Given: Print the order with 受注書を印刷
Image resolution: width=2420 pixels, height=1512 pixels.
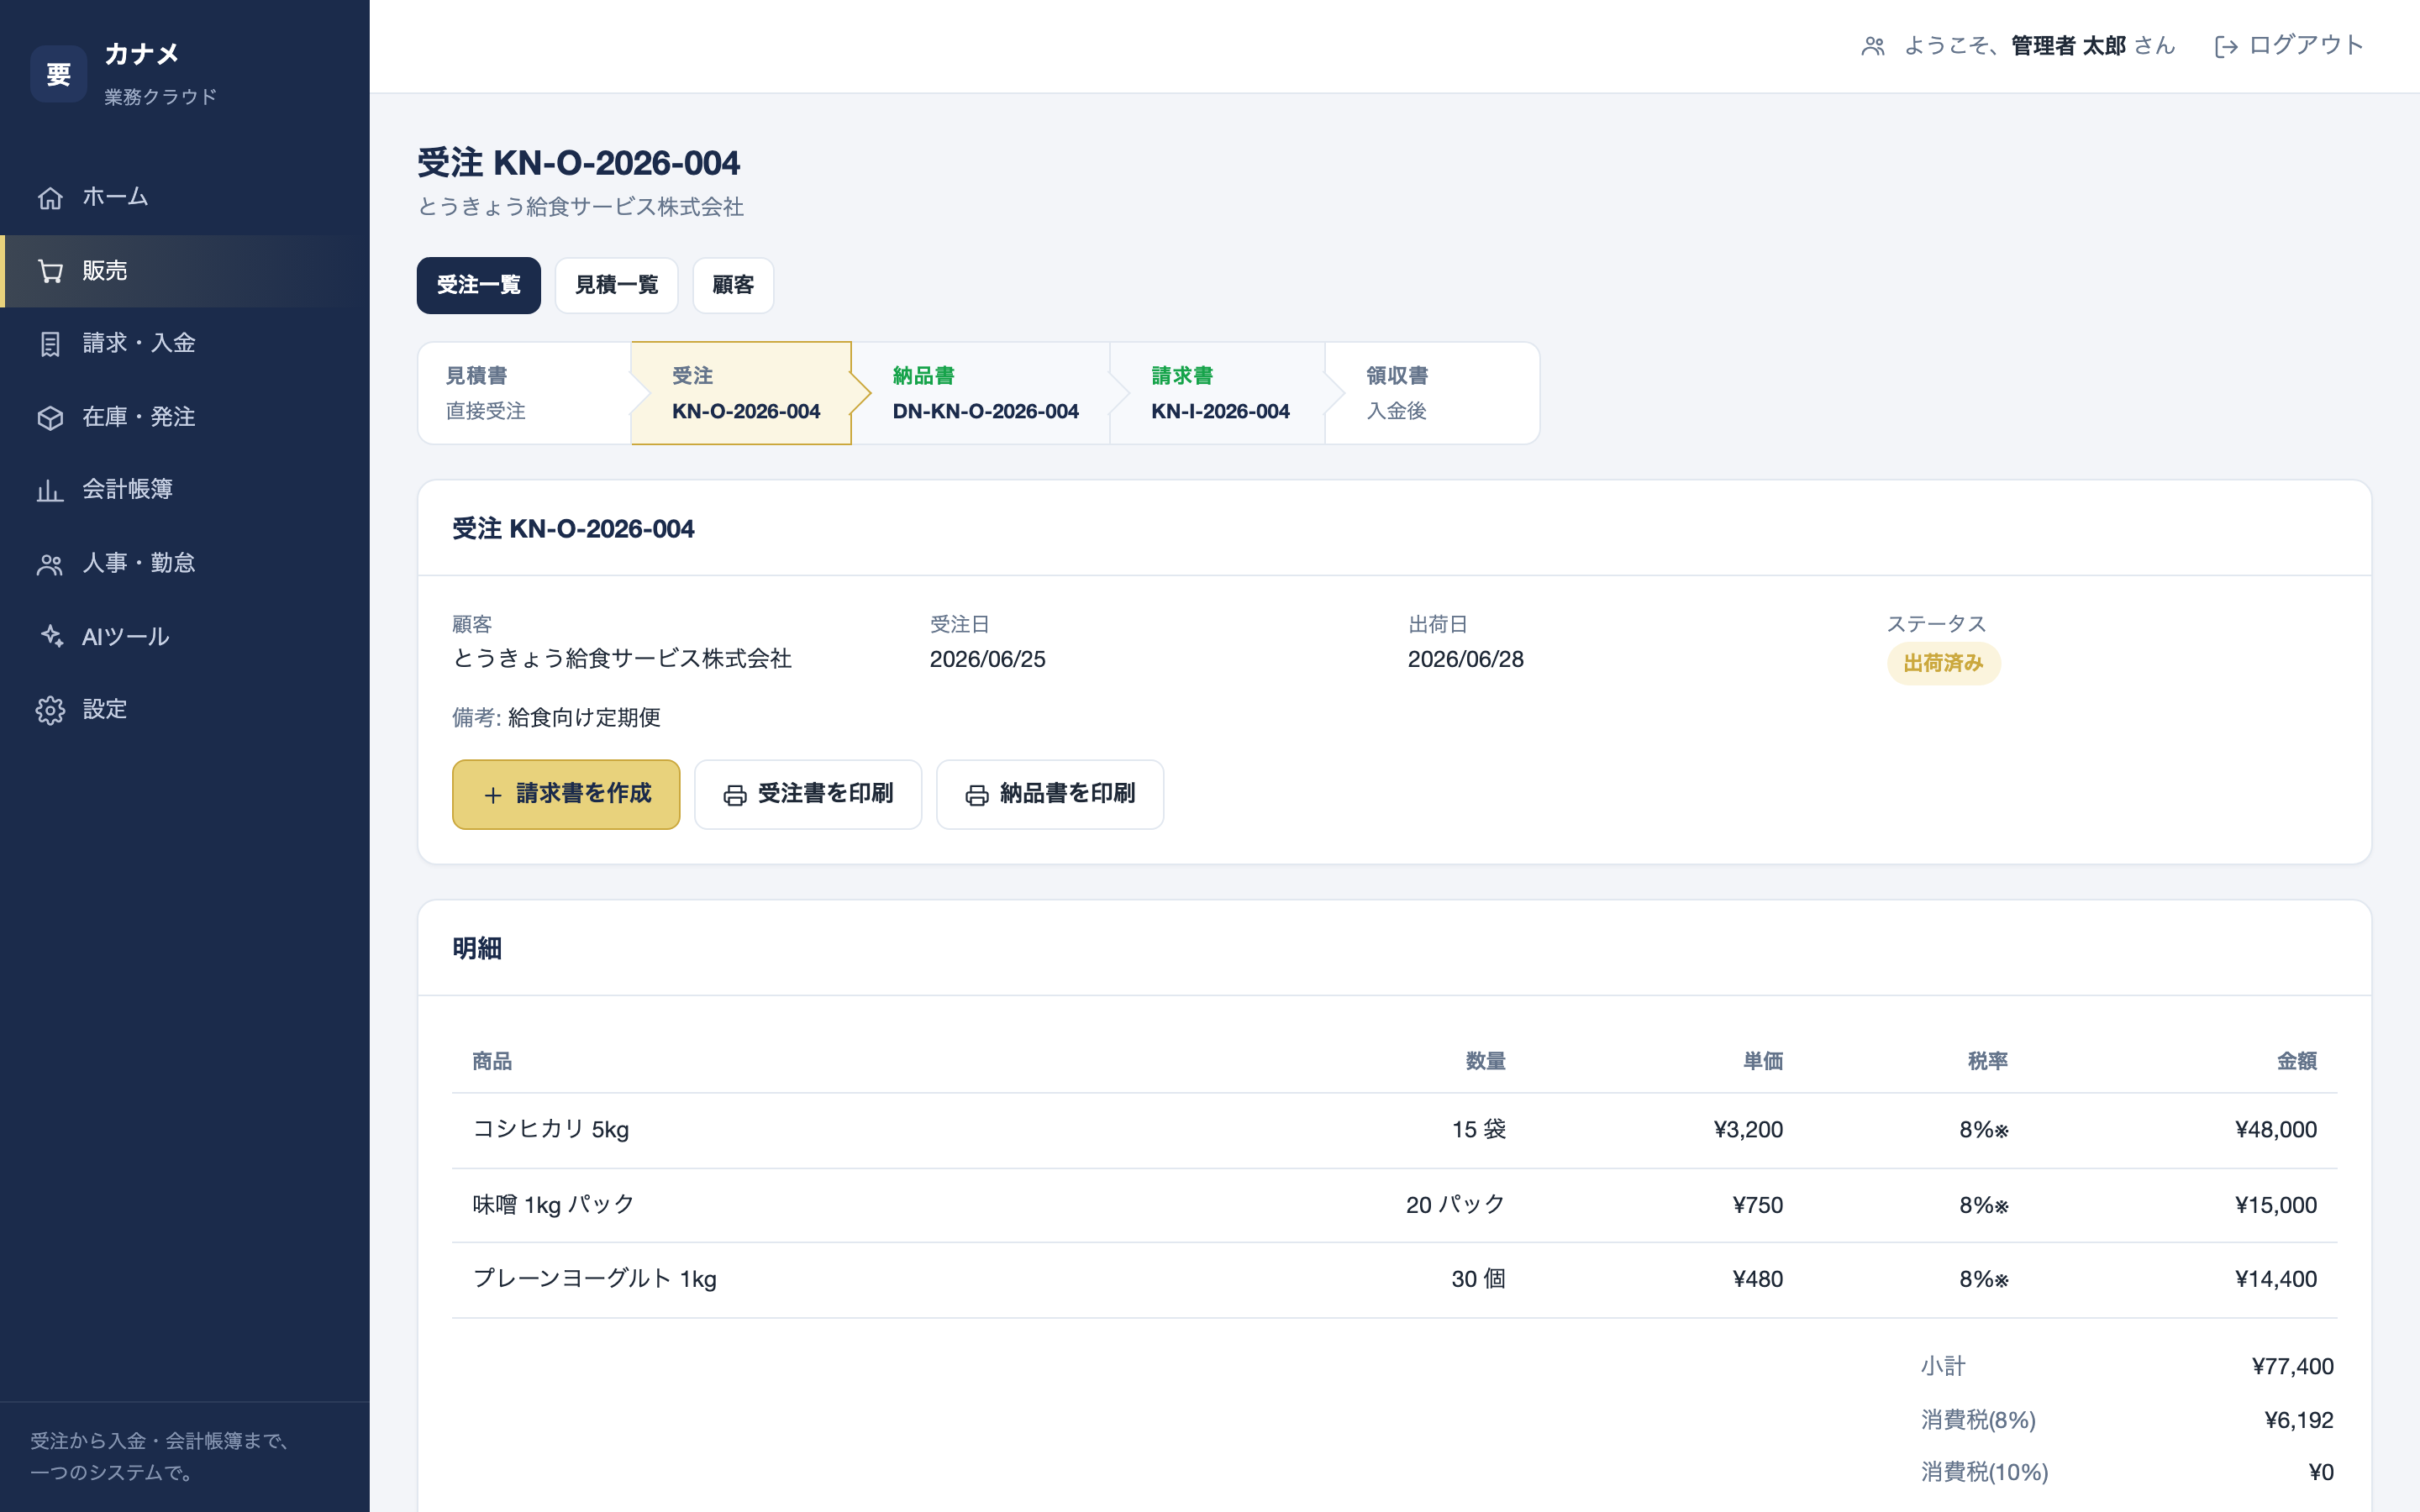Looking at the screenshot, I should (x=808, y=794).
